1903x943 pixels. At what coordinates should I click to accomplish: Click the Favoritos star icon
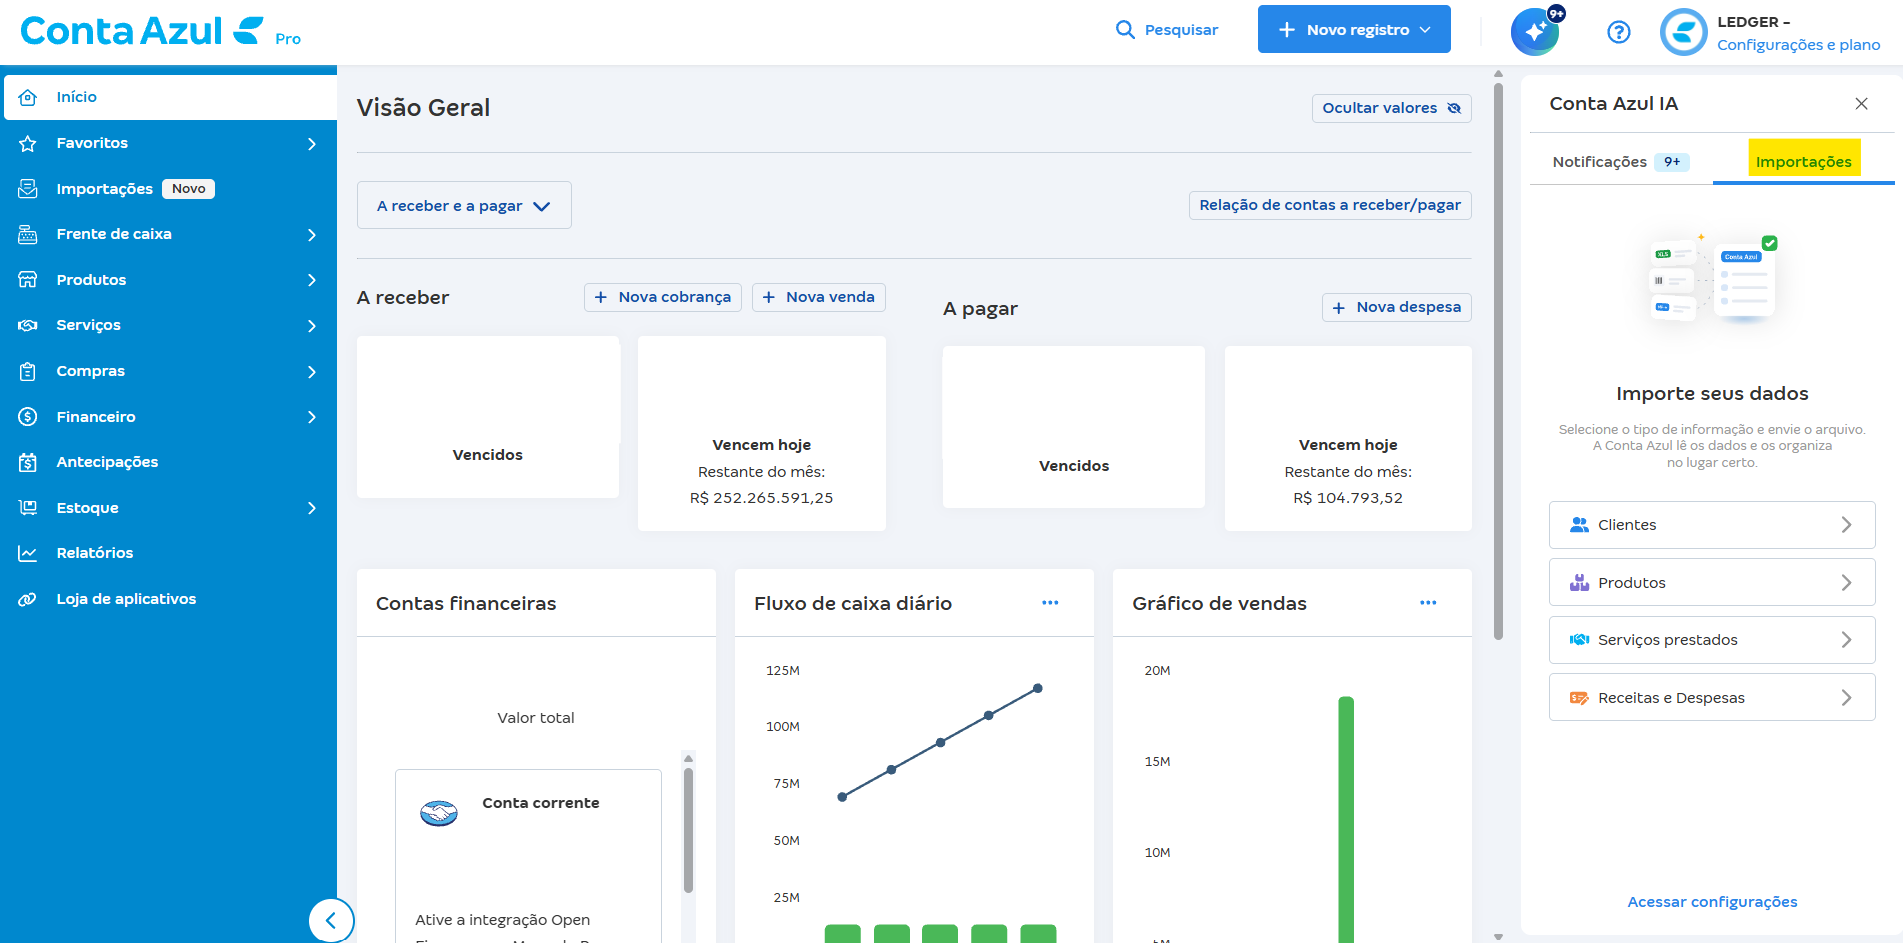(x=28, y=143)
